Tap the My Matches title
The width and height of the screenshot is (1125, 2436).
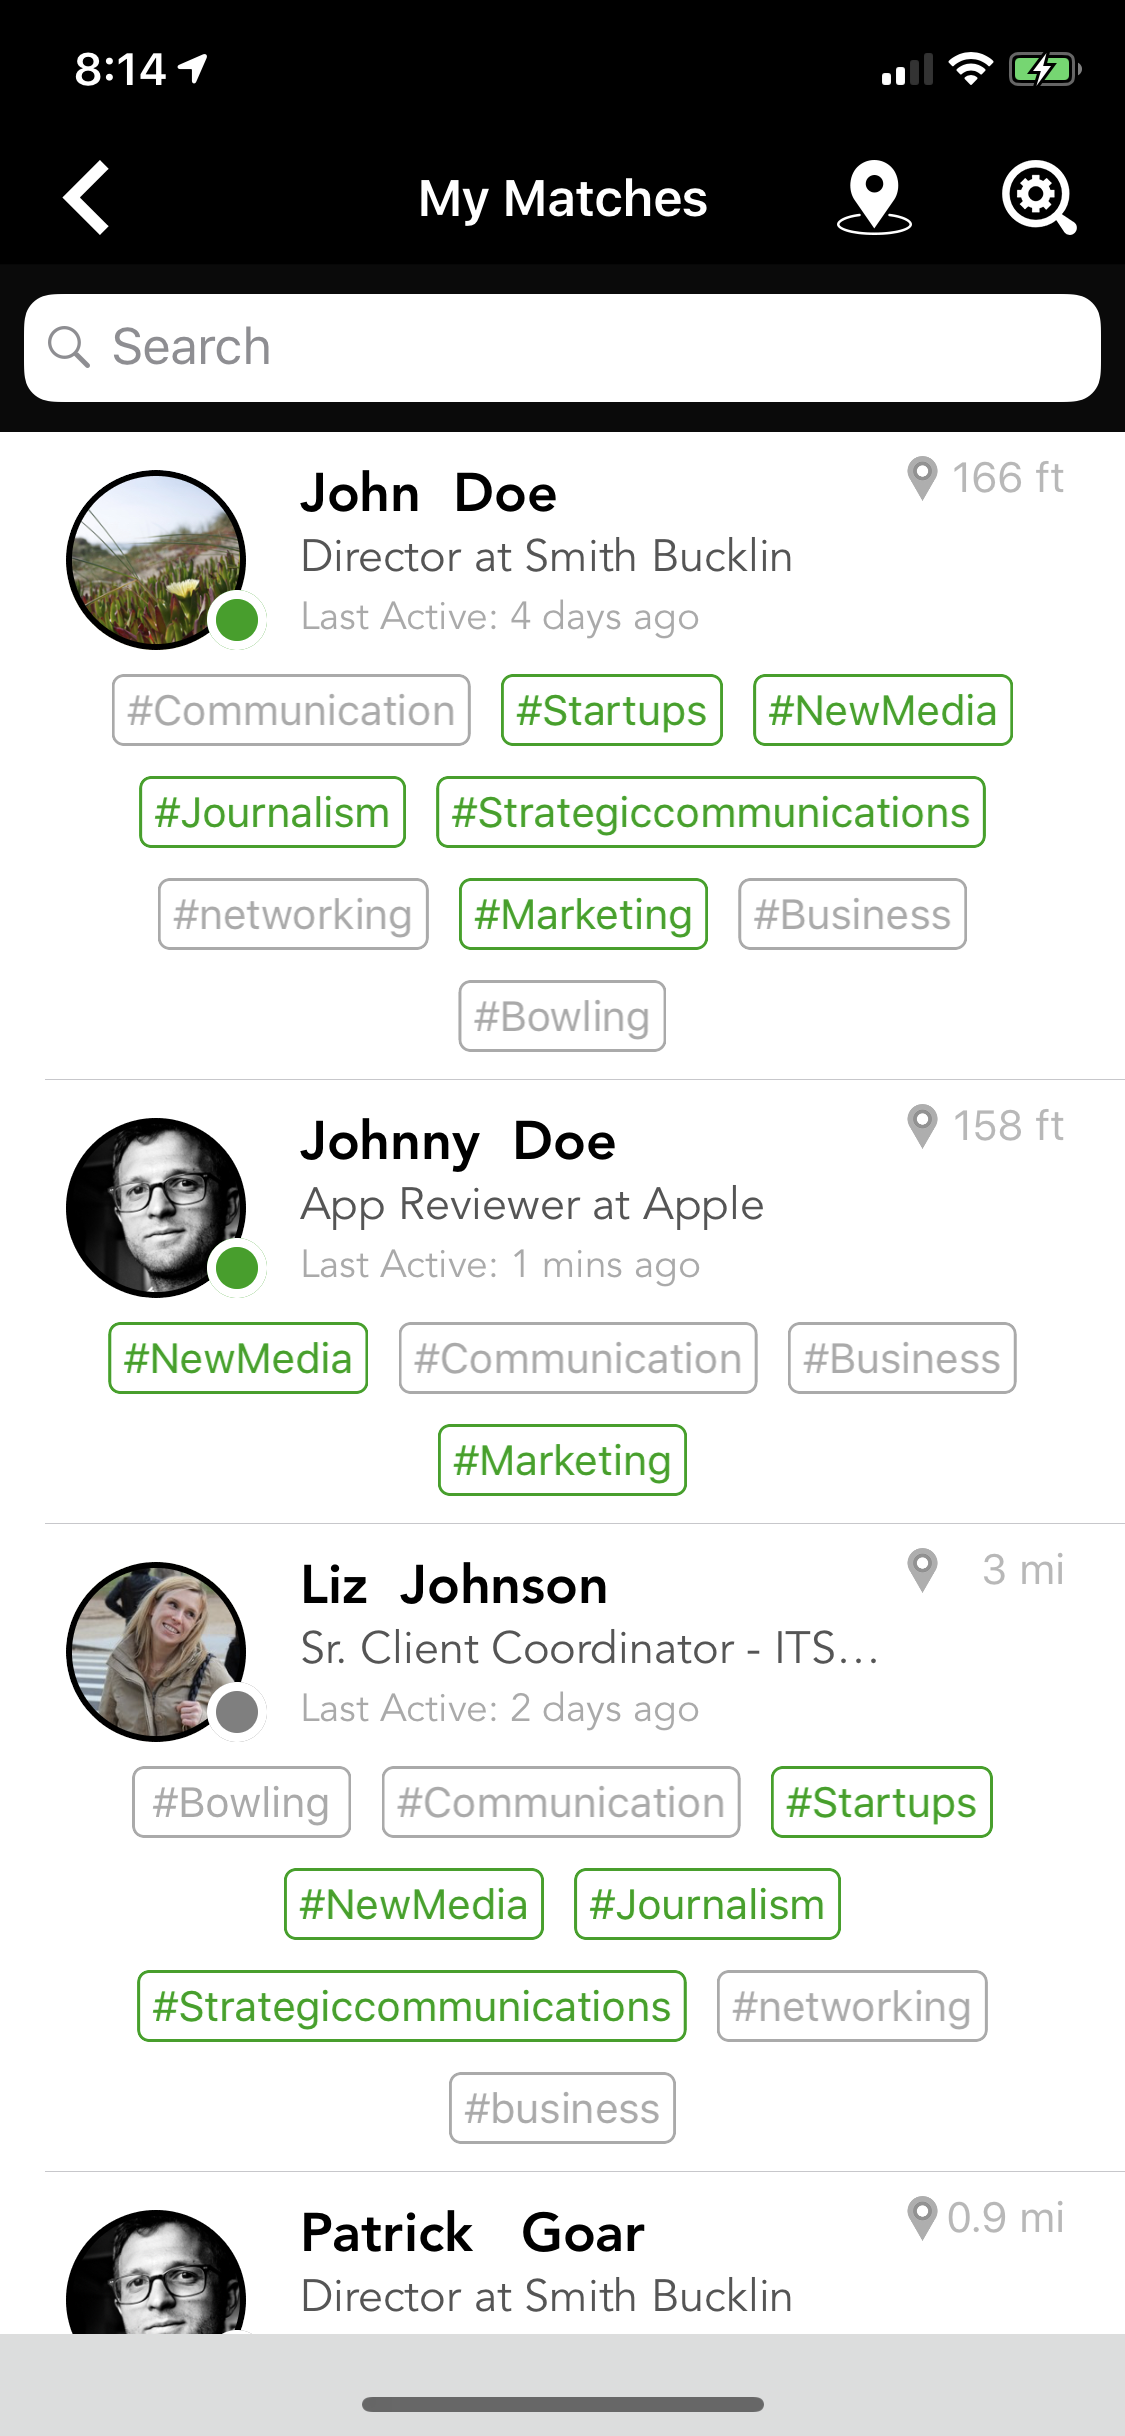click(x=562, y=198)
